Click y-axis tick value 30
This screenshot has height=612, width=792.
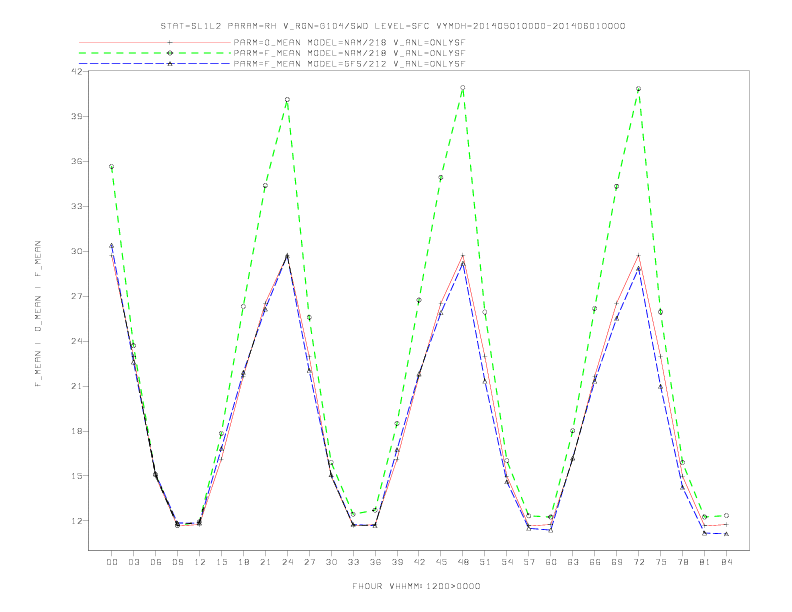[x=77, y=251]
